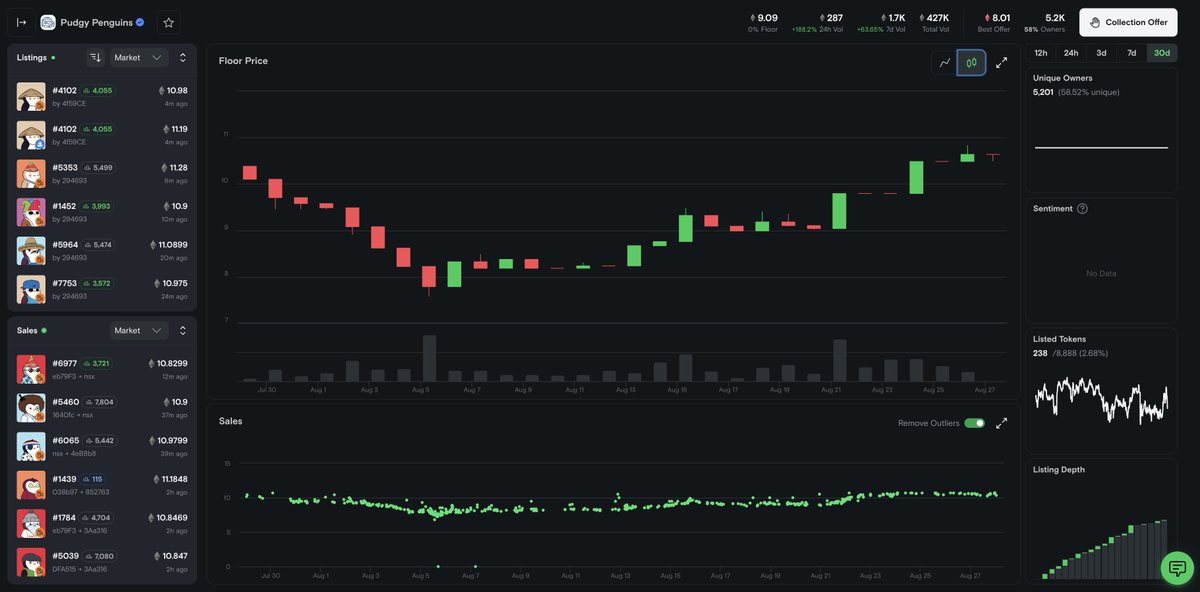The image size is (1200, 592).
Task: Collapse the Sales panel with chevrons
Action: 183,330
